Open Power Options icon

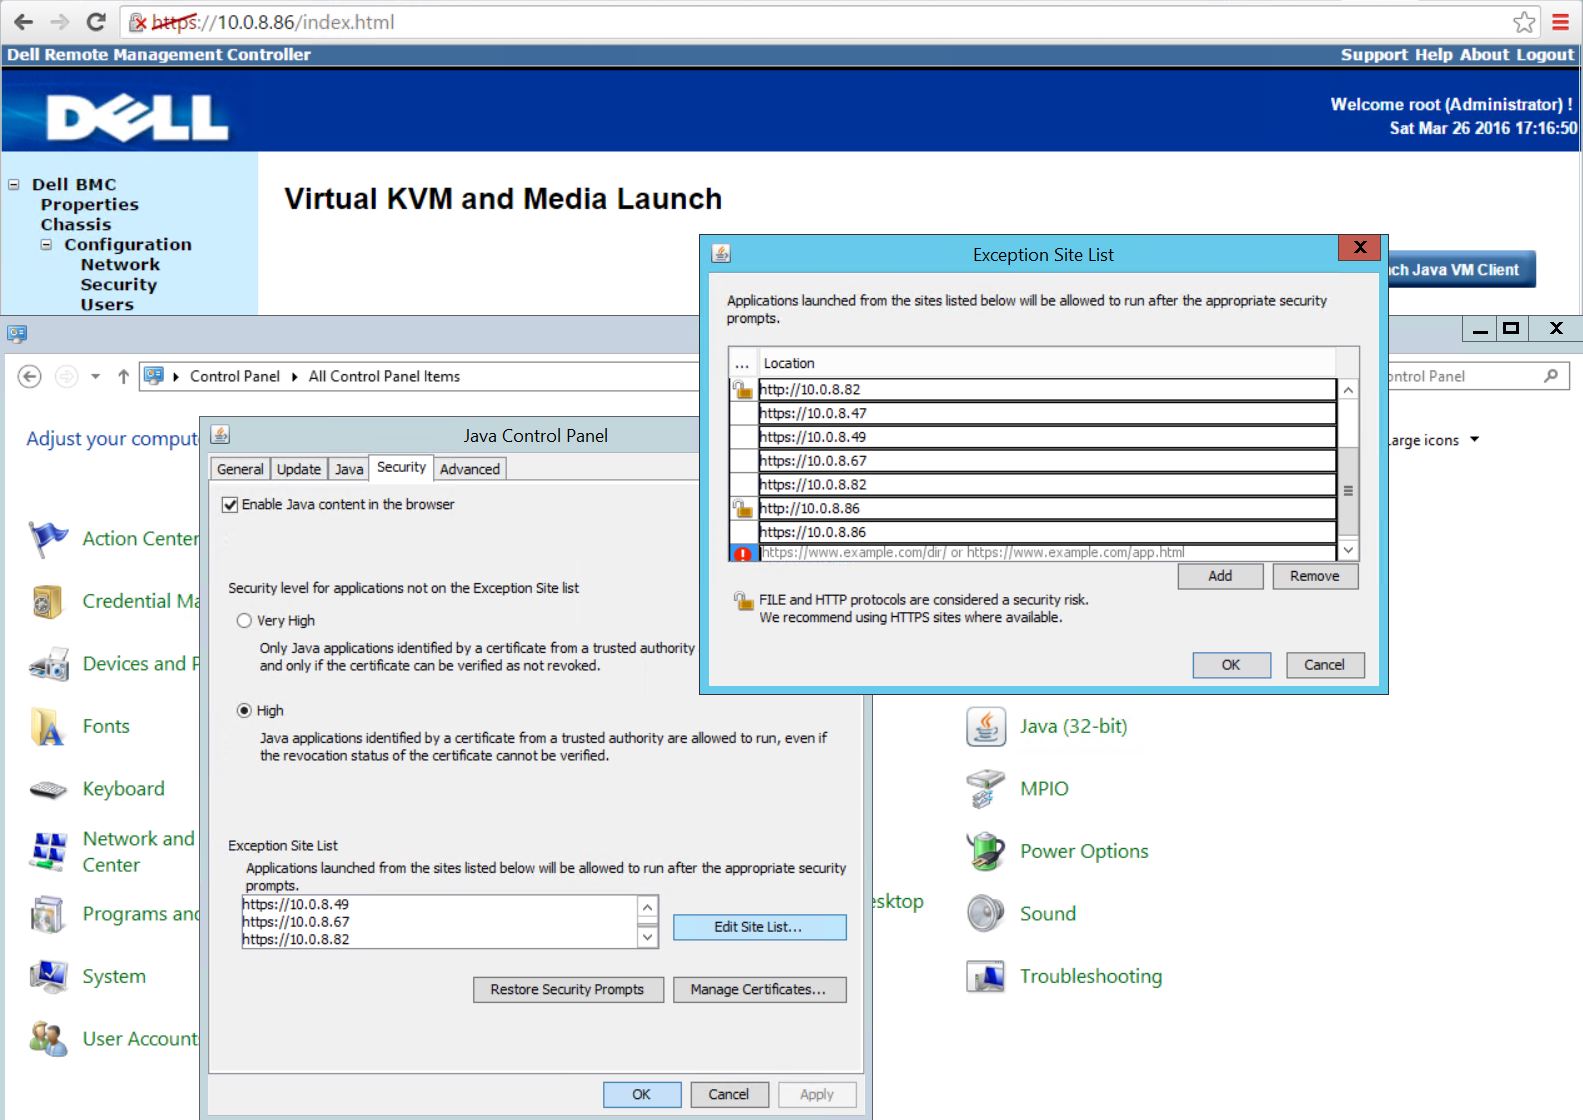[985, 852]
